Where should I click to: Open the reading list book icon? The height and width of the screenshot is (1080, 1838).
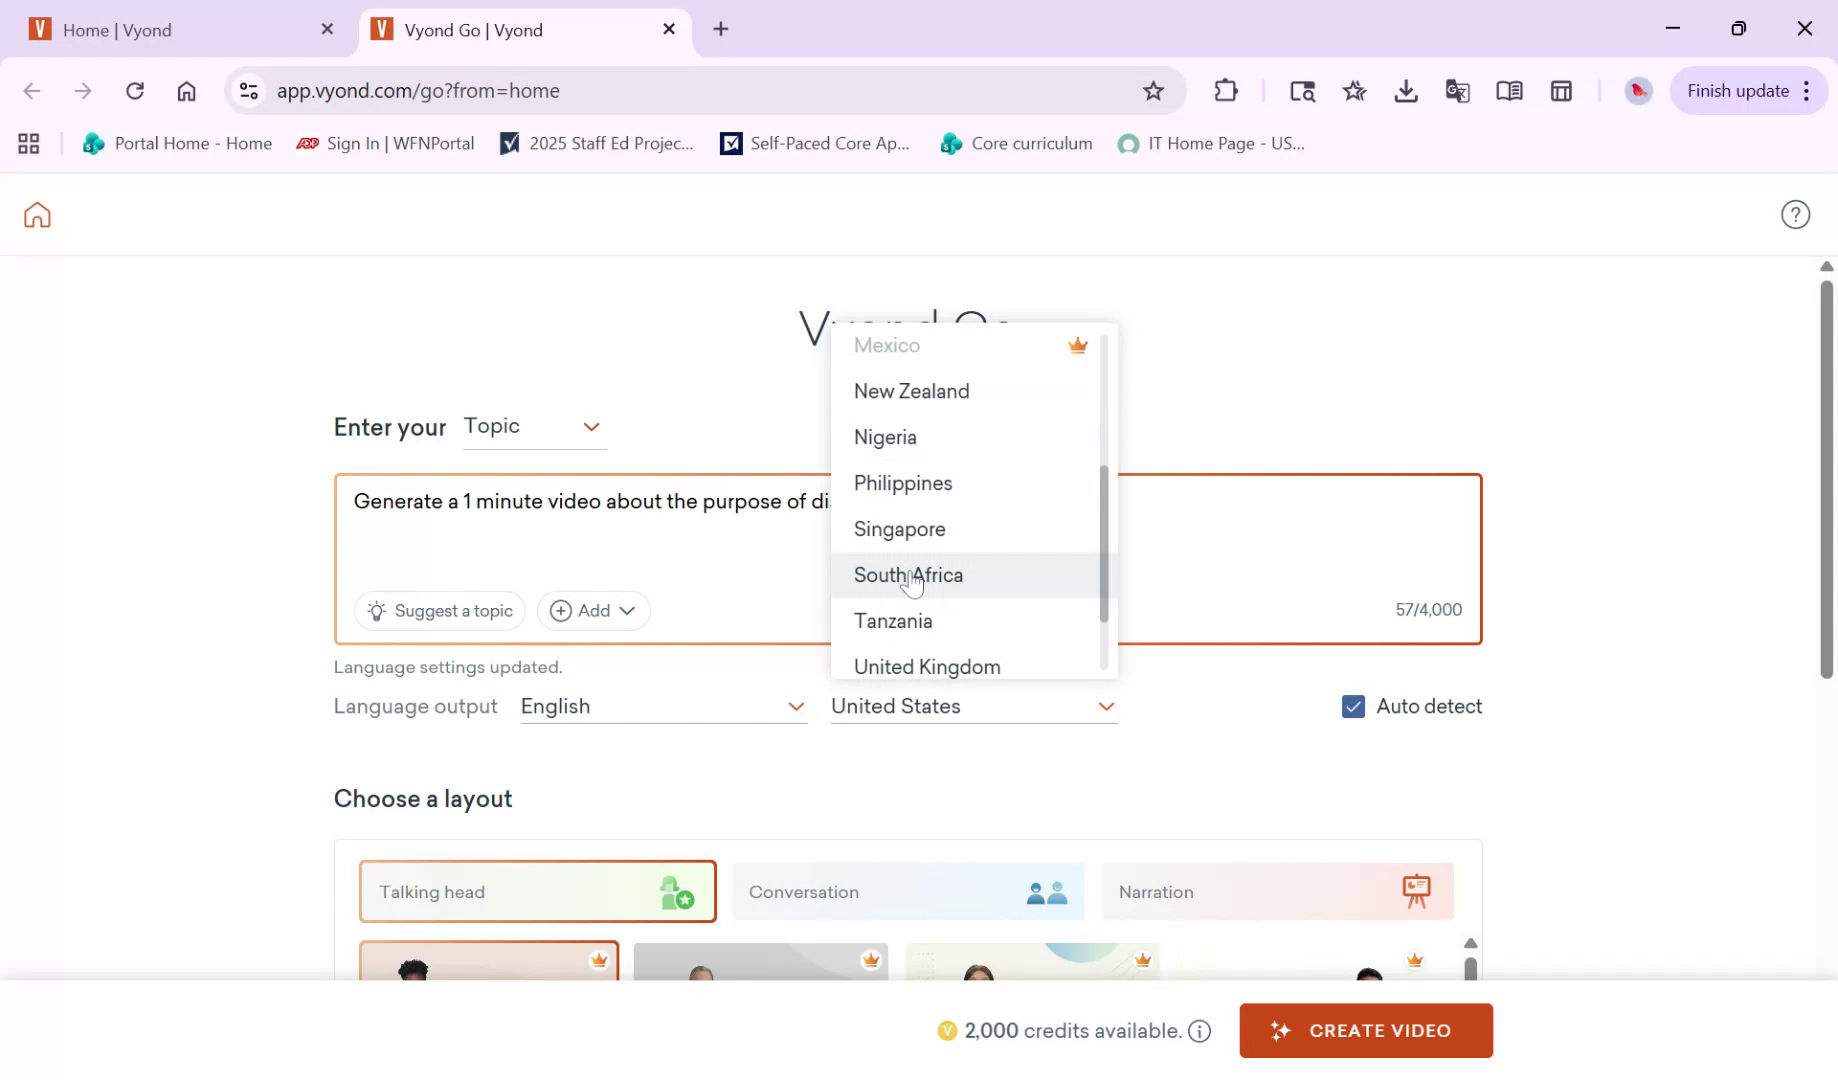click(1509, 90)
